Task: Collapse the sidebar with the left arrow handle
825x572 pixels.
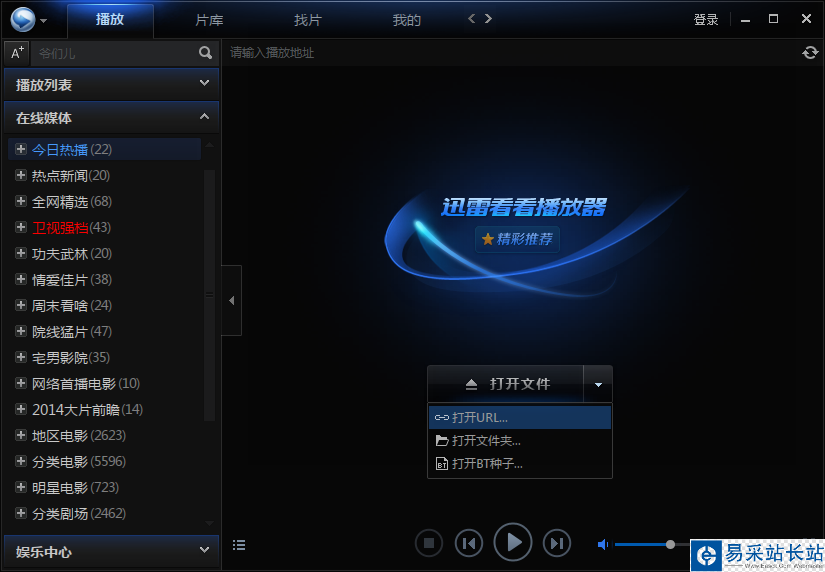Action: (232, 300)
